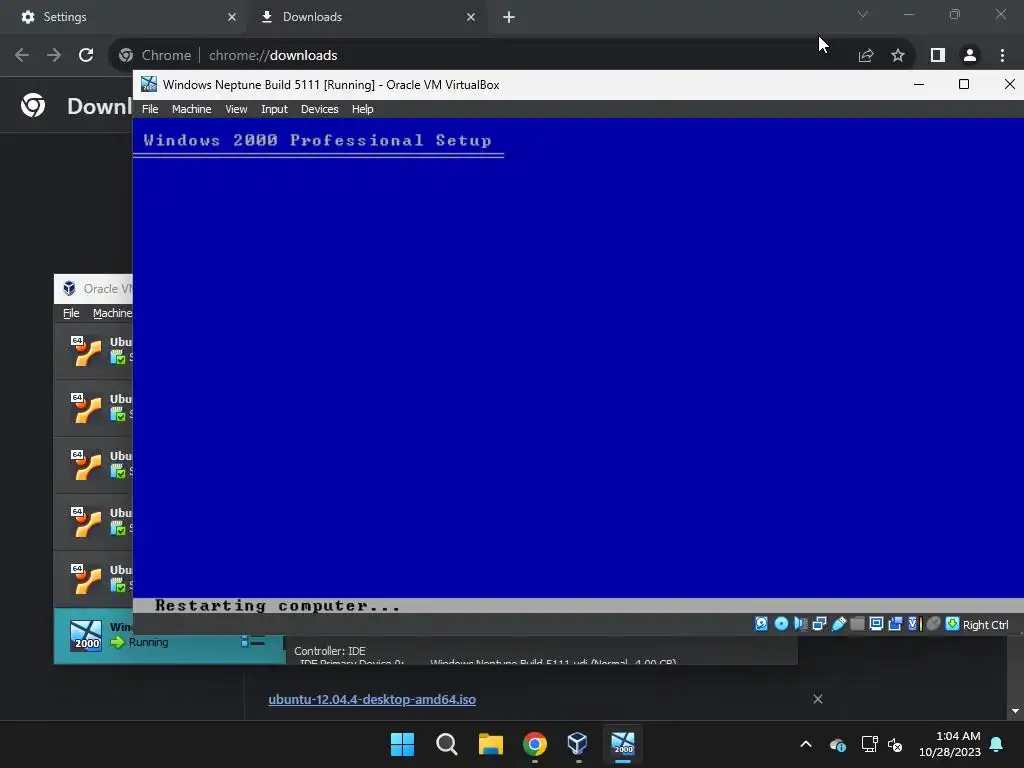
Task: Open the View menu in the VM window
Action: point(236,109)
